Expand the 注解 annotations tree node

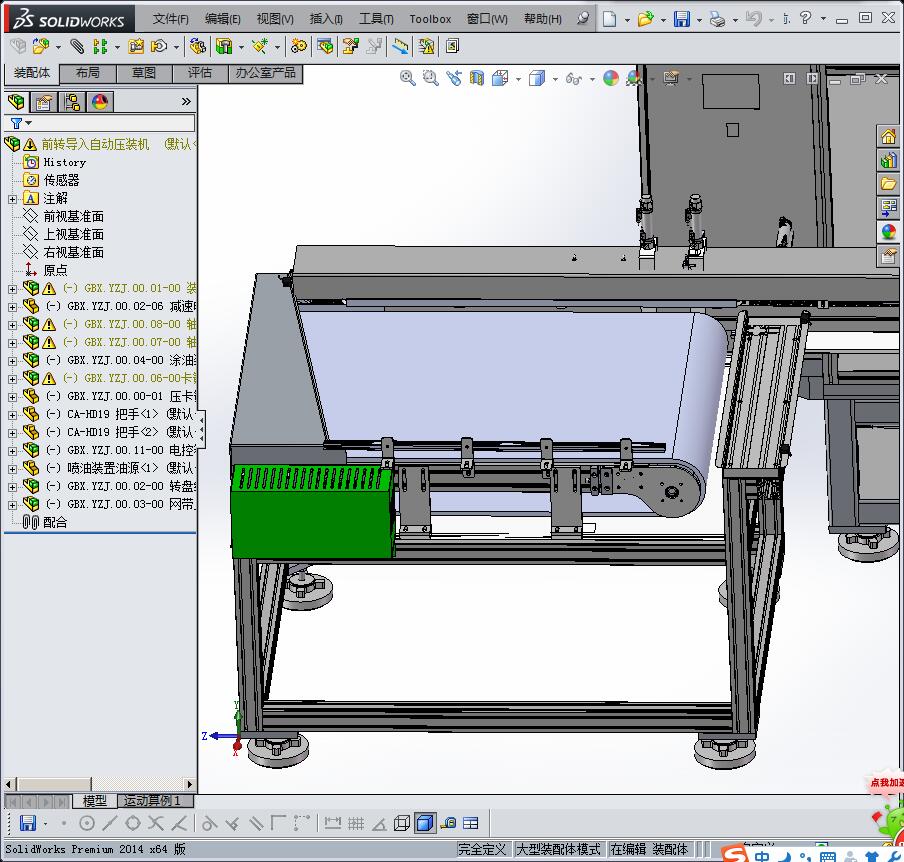click(x=12, y=199)
